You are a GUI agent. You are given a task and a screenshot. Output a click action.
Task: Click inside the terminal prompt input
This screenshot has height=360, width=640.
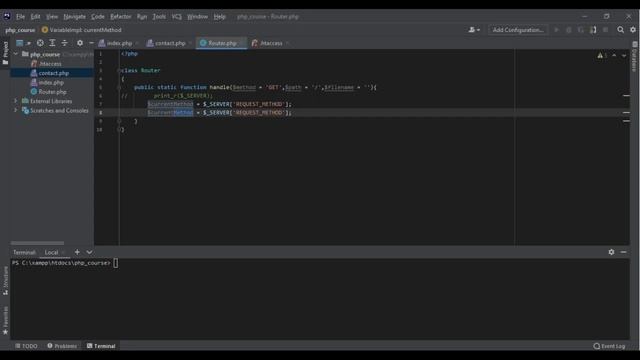pos(116,263)
